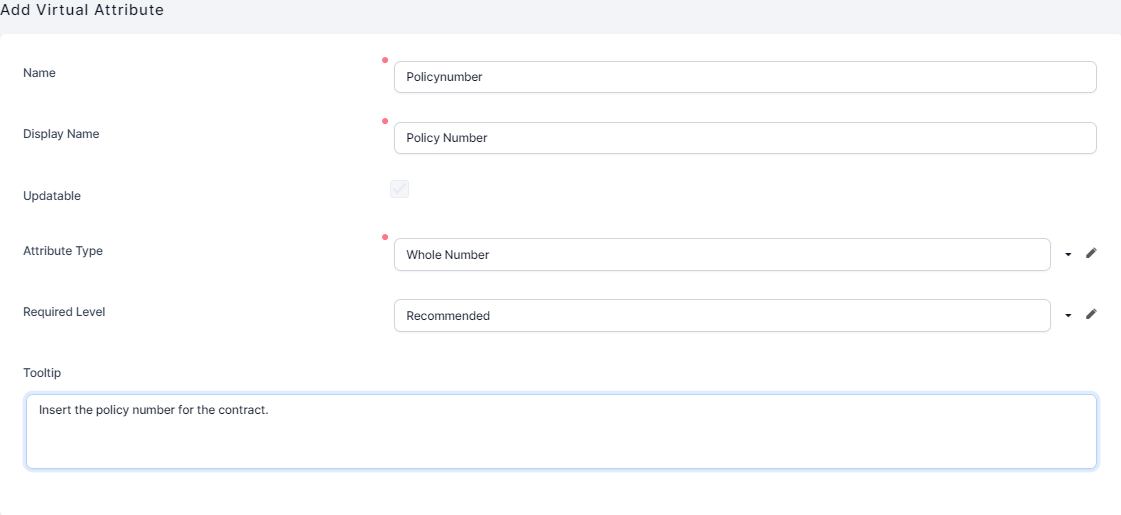
Task: Open the Attribute Type dropdown arrow
Action: click(1068, 255)
